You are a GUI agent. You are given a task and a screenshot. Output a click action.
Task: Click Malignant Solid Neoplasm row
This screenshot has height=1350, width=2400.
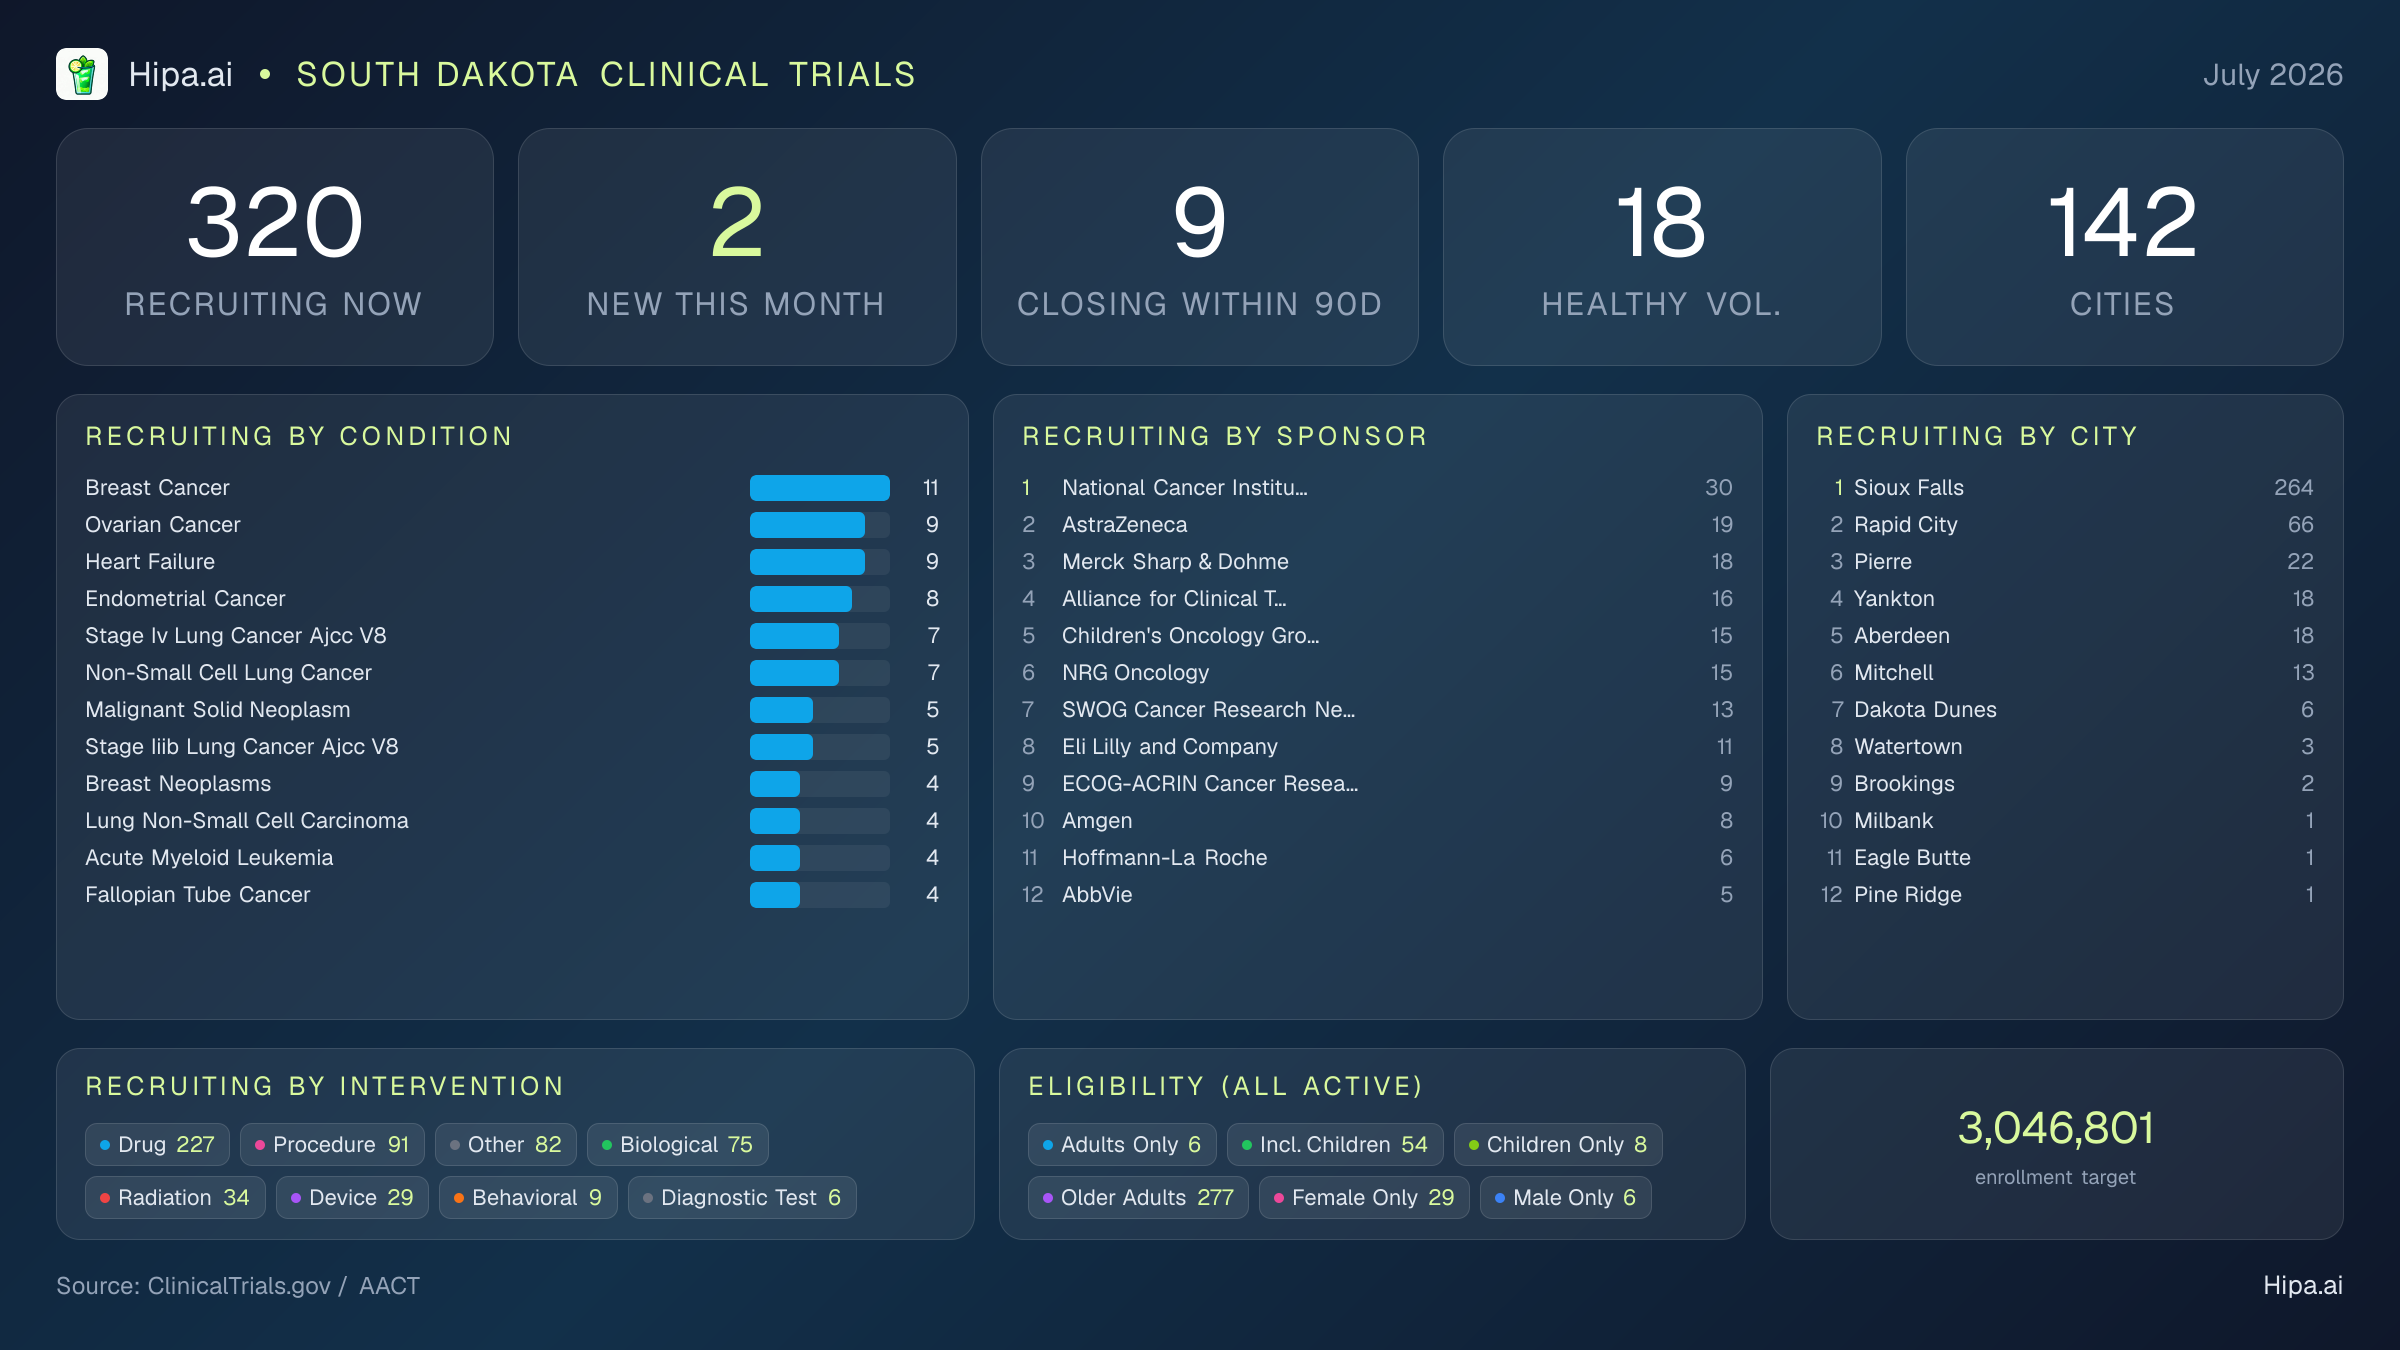(x=512, y=710)
